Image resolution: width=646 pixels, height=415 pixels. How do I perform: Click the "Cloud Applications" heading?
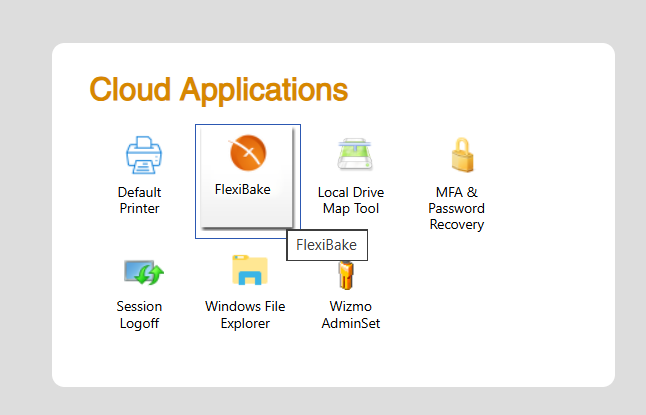219,90
